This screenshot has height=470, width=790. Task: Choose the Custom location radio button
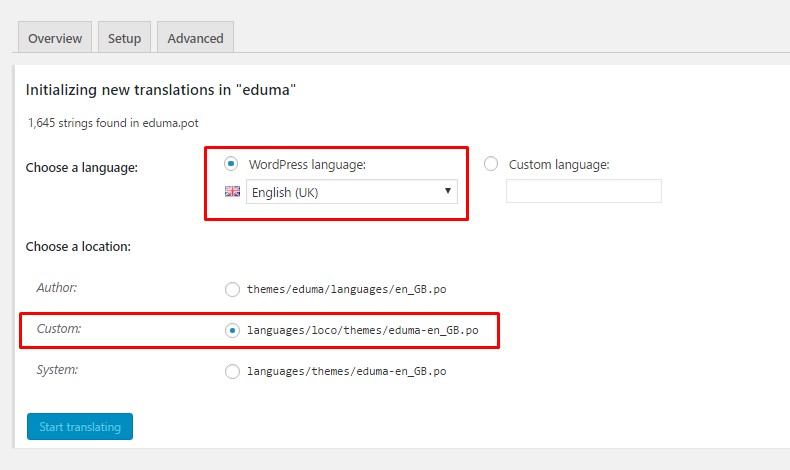[232, 329]
